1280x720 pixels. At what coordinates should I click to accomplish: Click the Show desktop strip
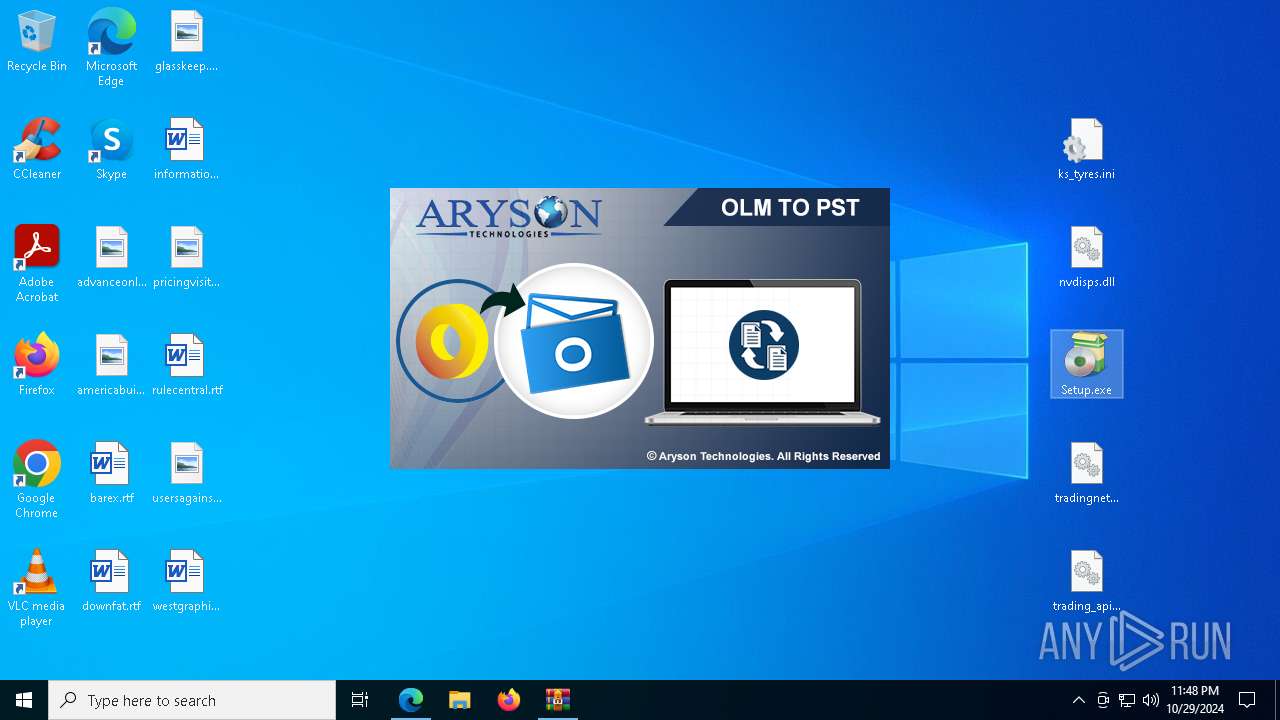click(x=1276, y=700)
